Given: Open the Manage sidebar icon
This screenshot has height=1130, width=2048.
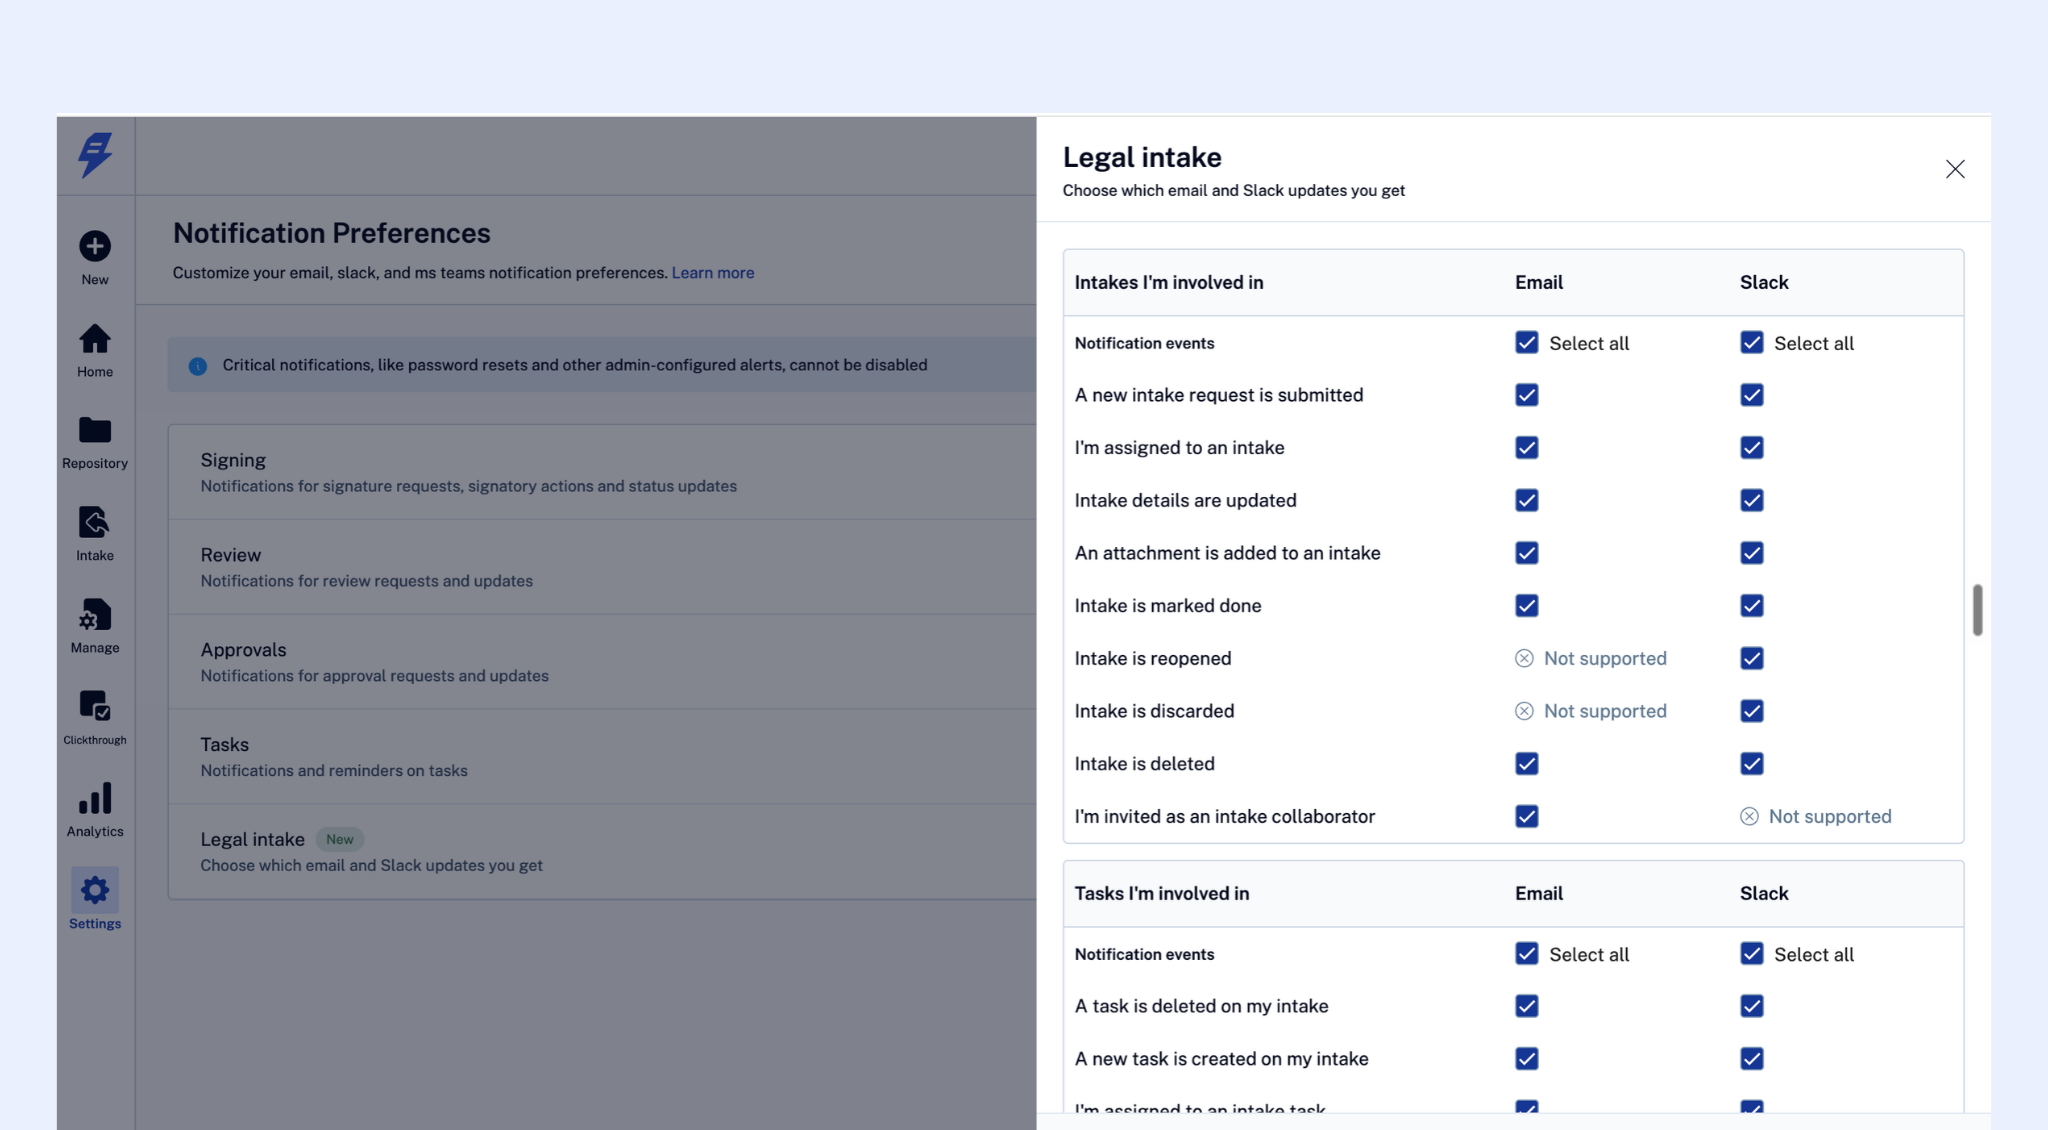Looking at the screenshot, I should pos(95,614).
